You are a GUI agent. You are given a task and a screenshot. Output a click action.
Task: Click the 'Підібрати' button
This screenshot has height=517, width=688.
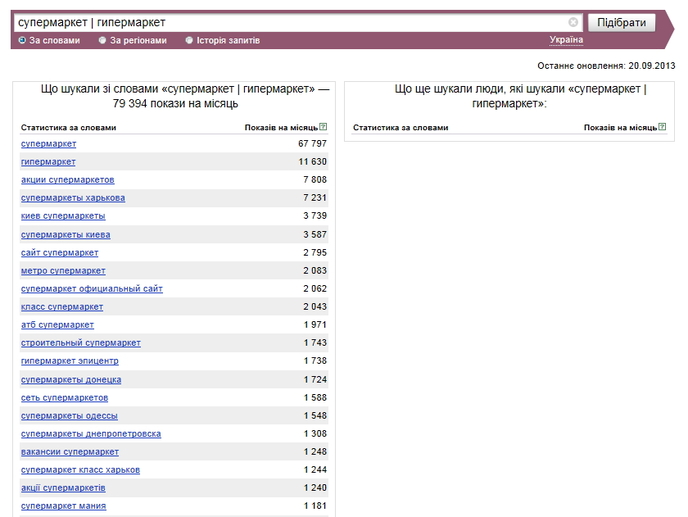621,22
